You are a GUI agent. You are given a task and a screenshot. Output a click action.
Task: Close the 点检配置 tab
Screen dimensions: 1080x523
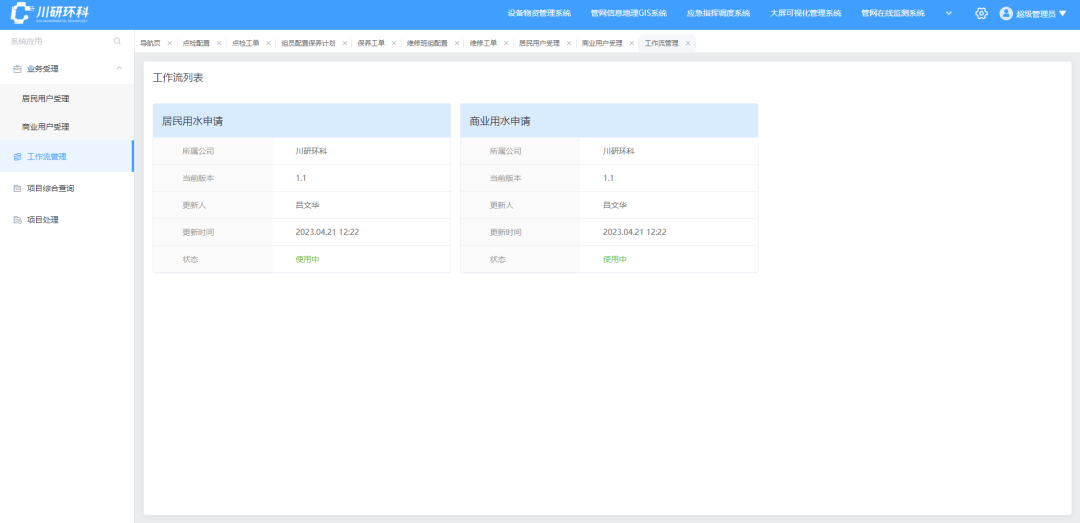219,43
